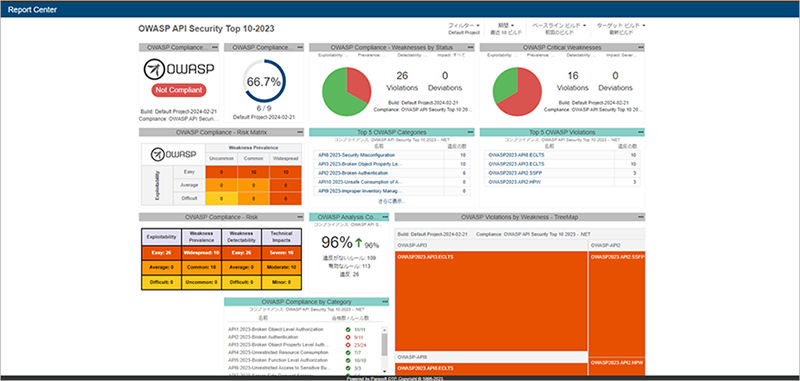Viewport: 800px width, 381px height.
Task: Open API3:2023-Broken Object Property Le... link
Action: 360,164
